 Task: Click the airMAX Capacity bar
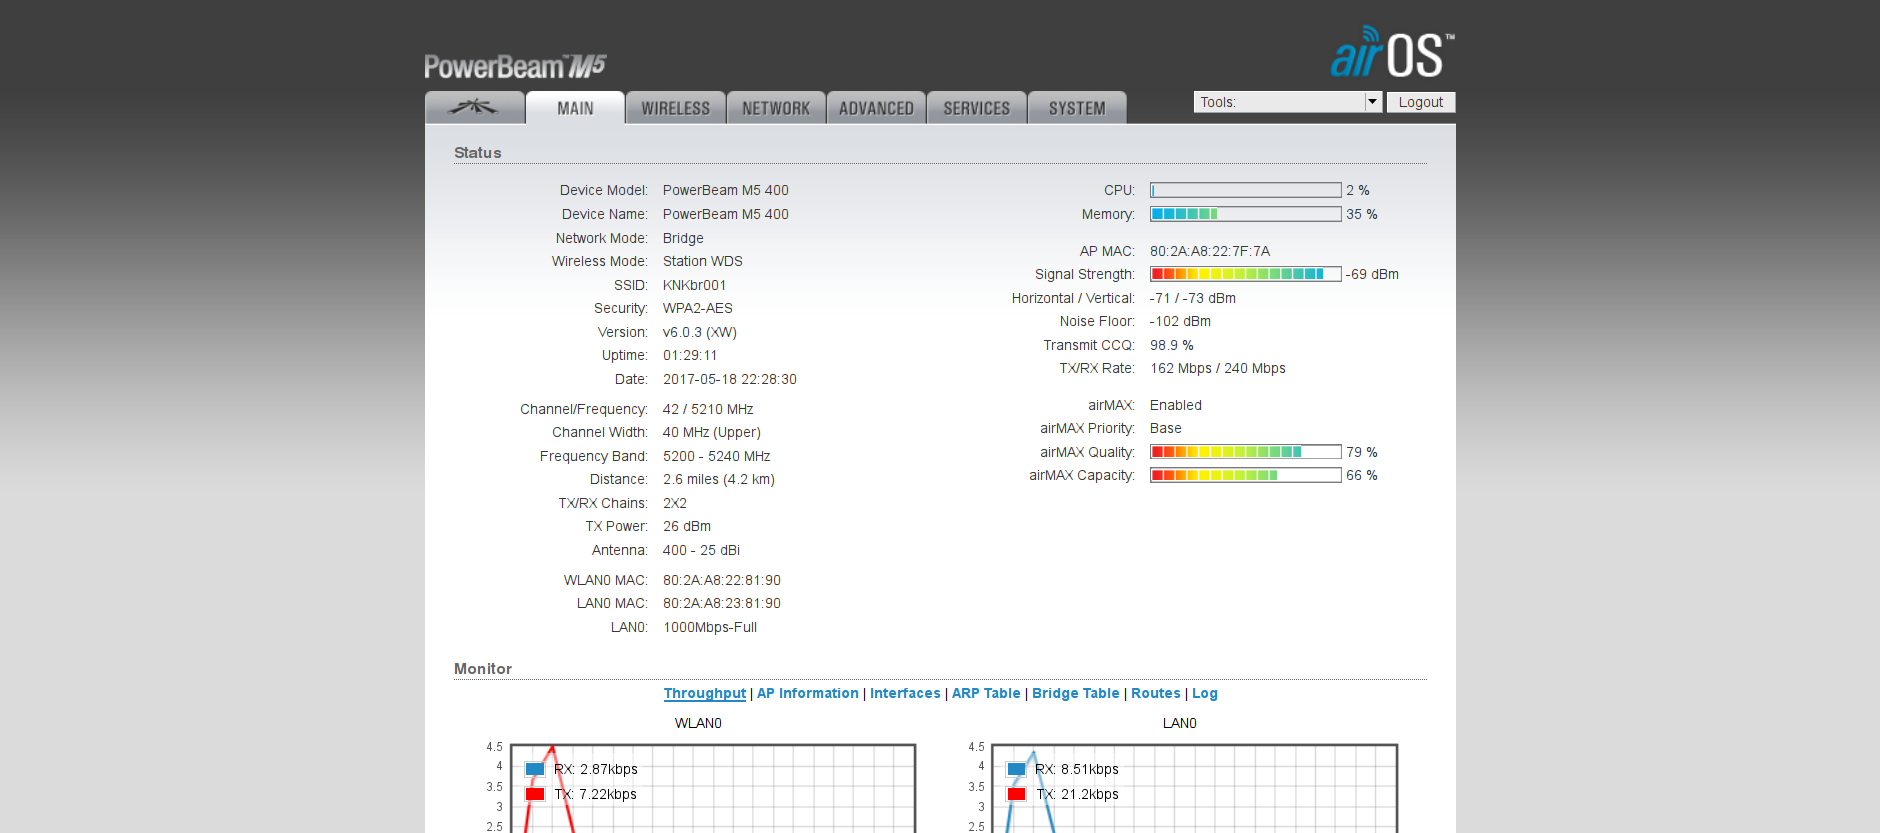click(1246, 475)
